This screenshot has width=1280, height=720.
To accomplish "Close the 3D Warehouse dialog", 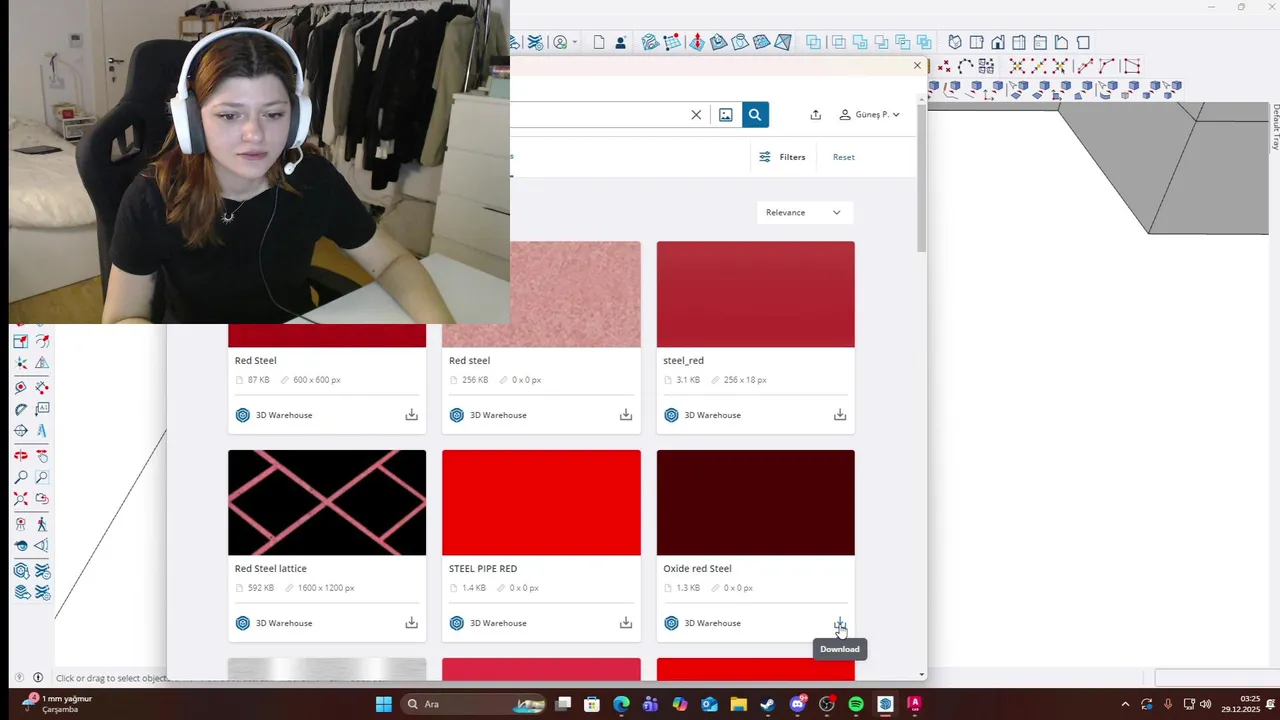I will [917, 66].
